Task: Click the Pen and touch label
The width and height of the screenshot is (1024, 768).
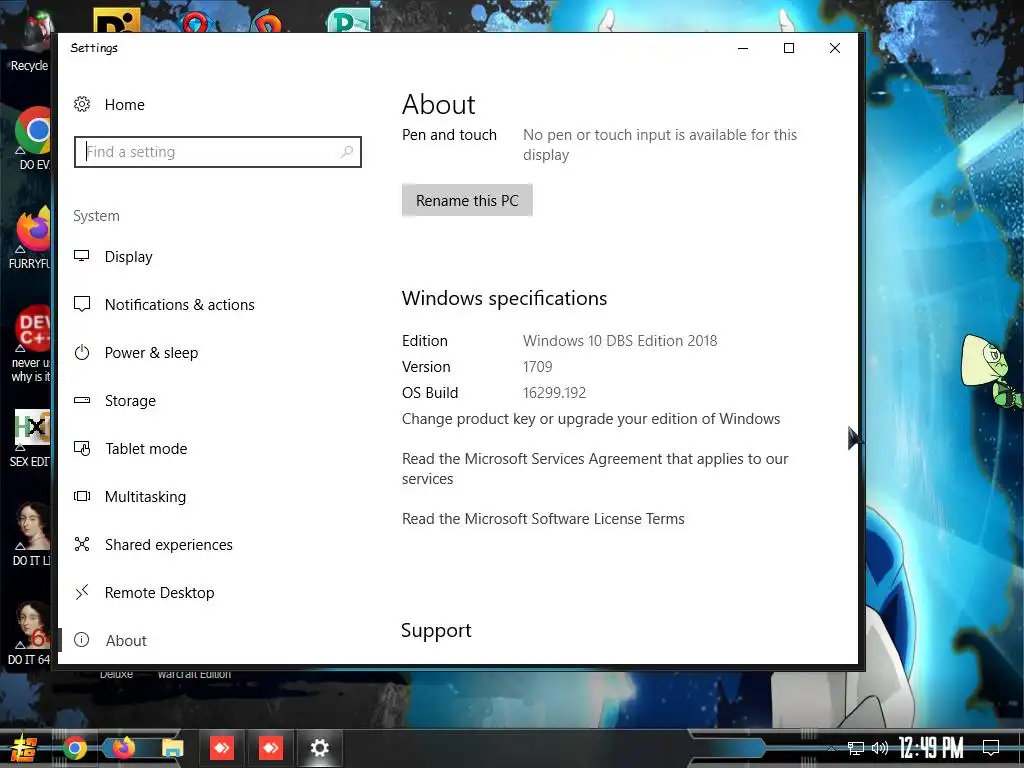Action: tap(449, 135)
